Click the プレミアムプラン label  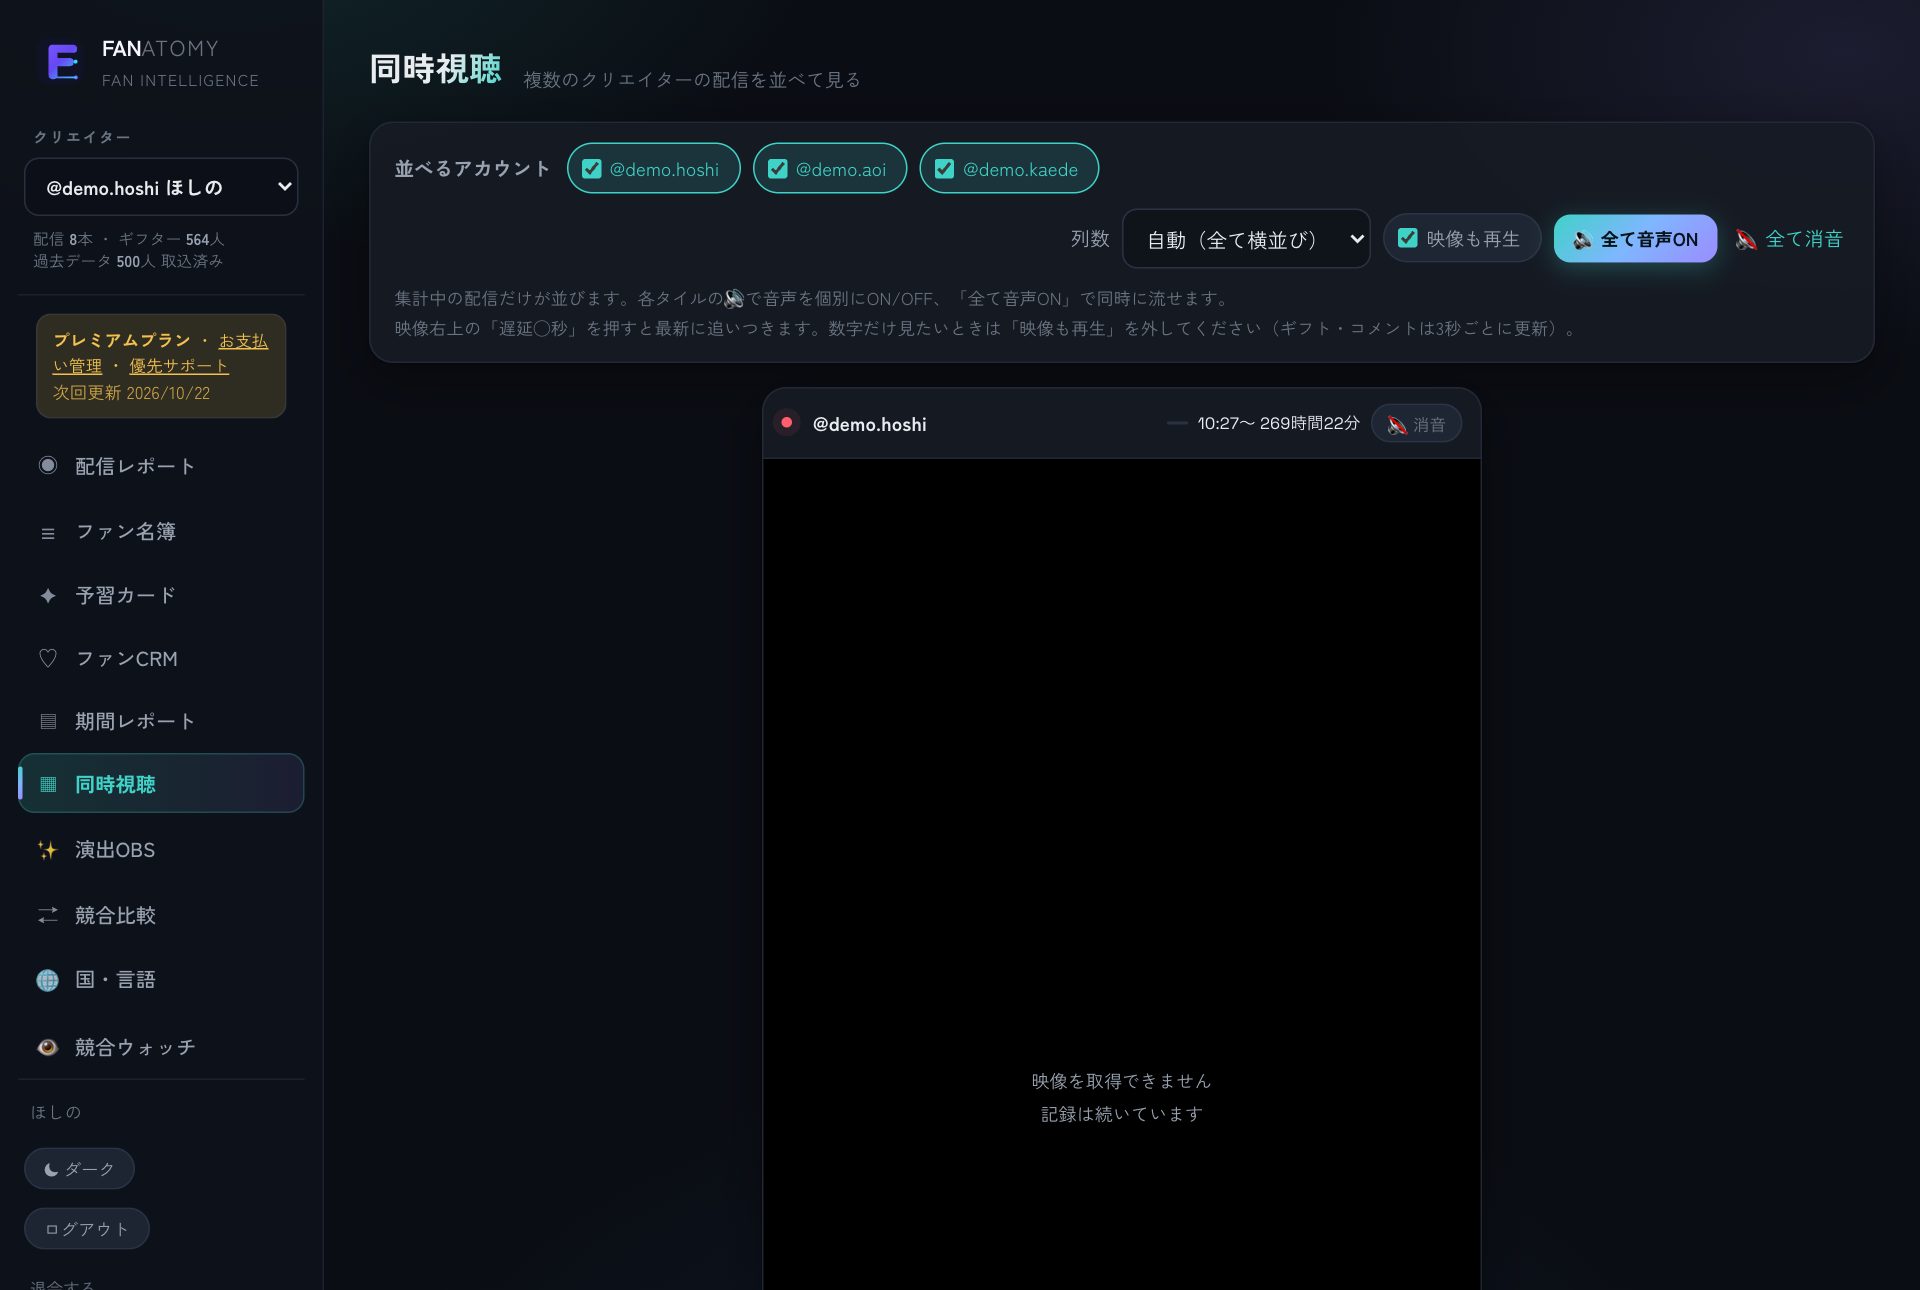coord(121,340)
